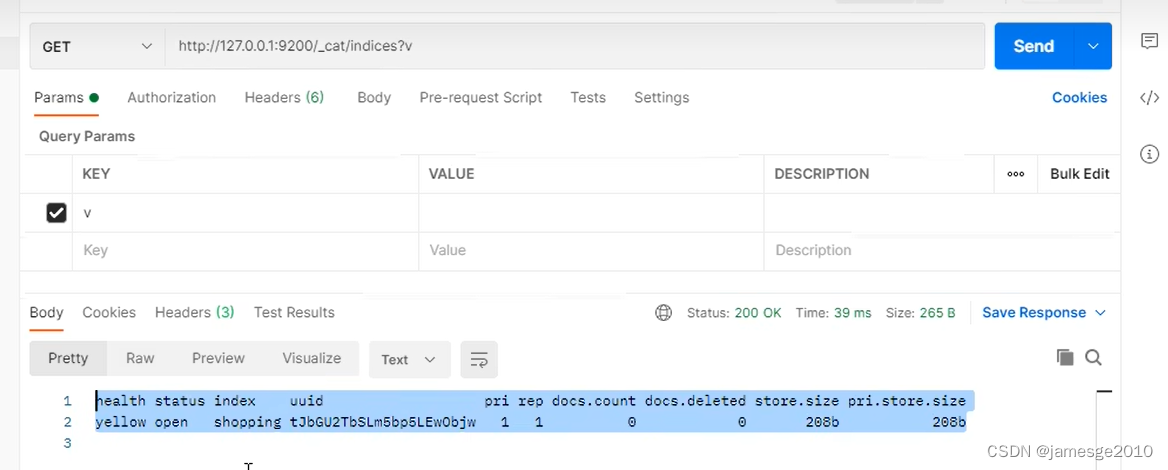The height and width of the screenshot is (470, 1168).
Task: Switch to the Params tab
Action: (66, 98)
